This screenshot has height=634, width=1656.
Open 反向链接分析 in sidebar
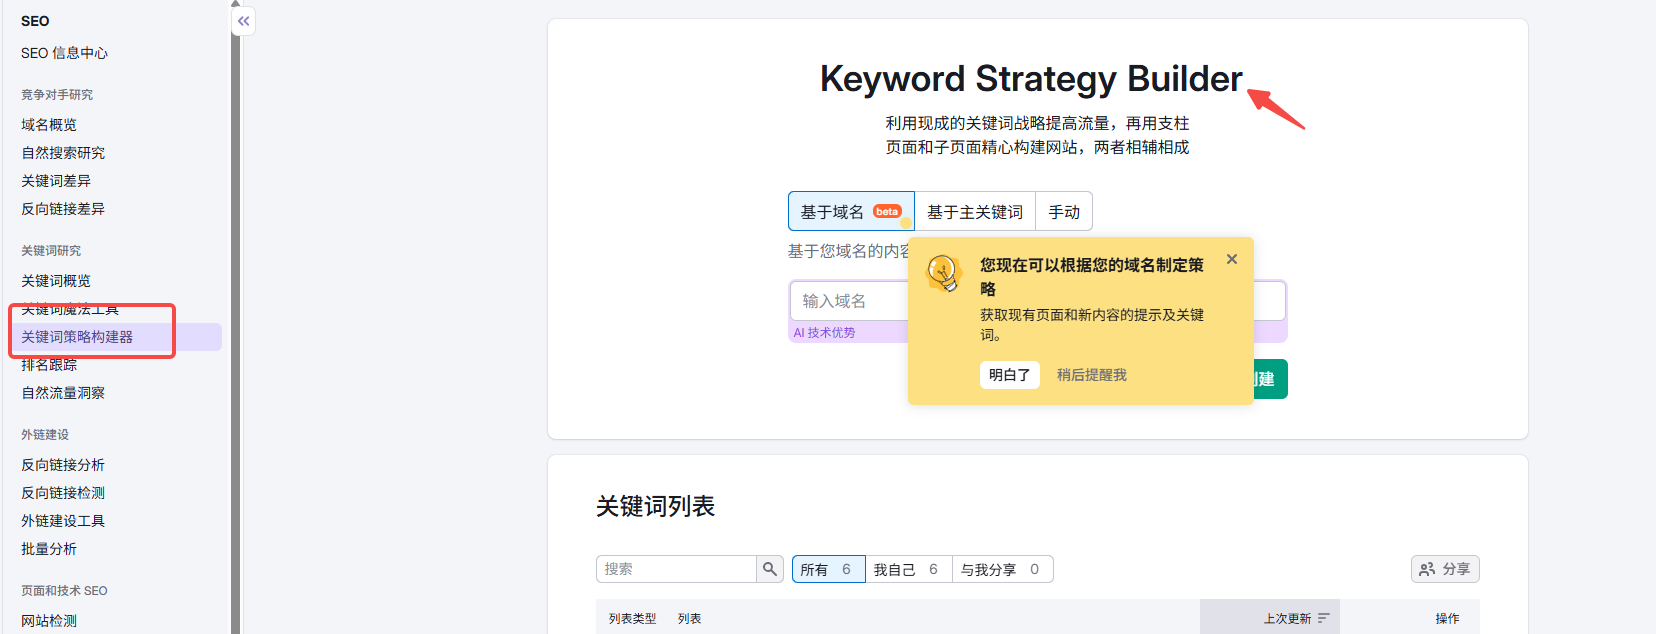click(63, 465)
